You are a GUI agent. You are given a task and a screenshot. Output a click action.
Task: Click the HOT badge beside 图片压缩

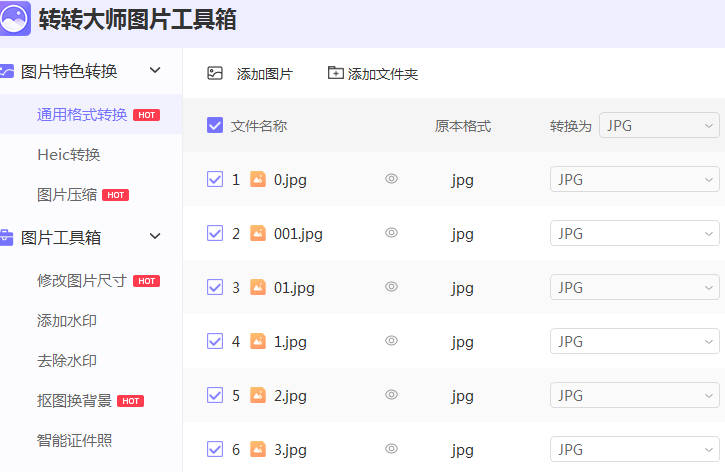[116, 195]
